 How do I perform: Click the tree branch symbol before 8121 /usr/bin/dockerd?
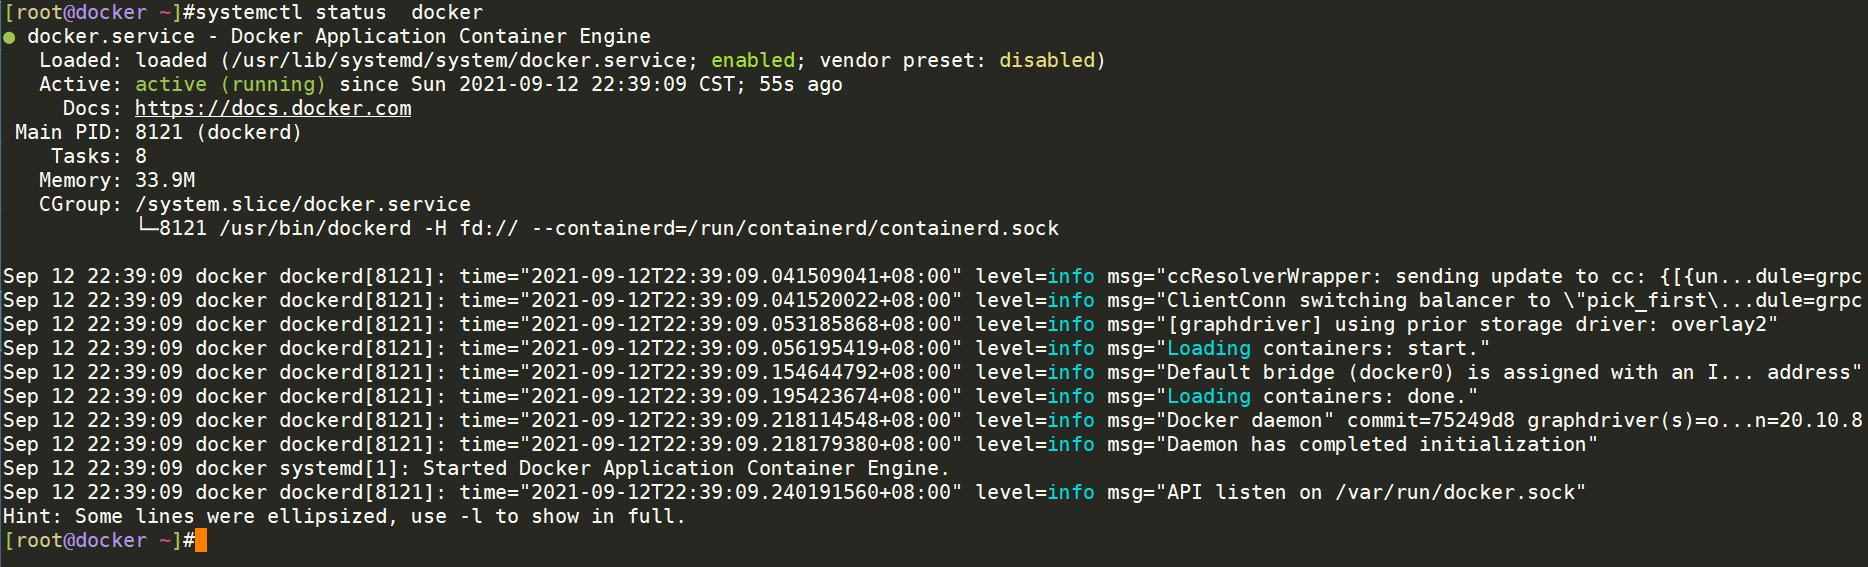coord(147,228)
